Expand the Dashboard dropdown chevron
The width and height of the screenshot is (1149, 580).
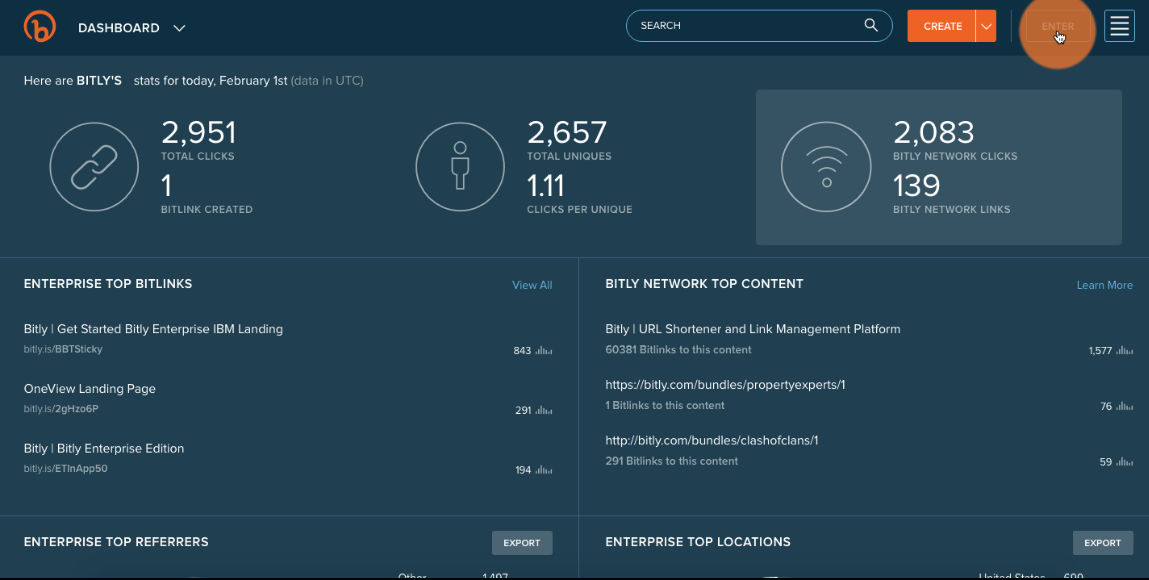pos(179,28)
